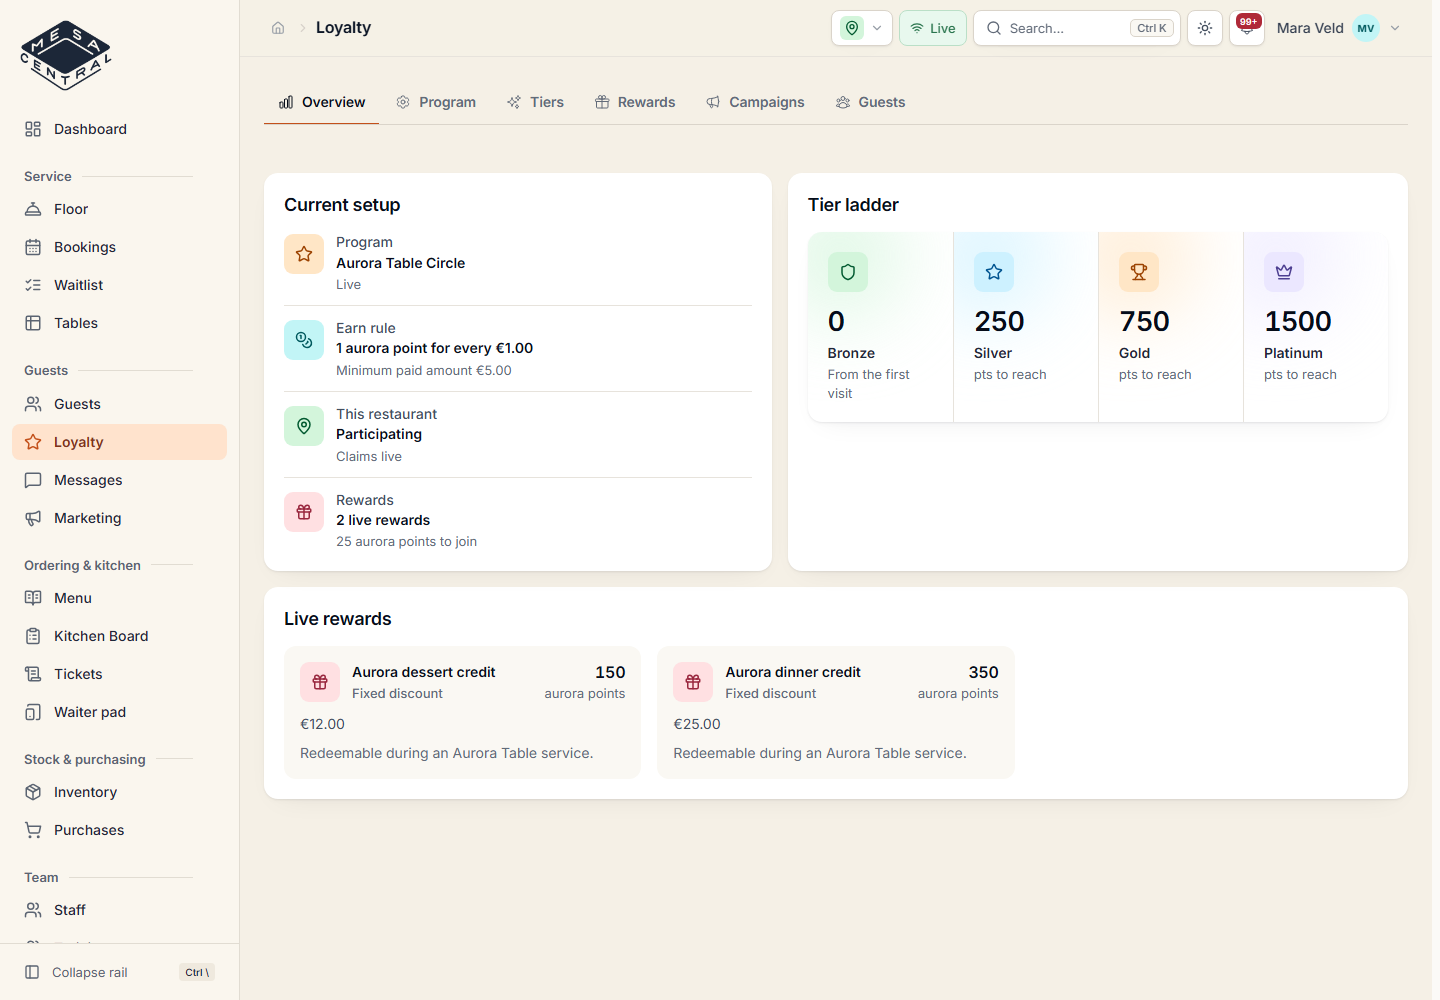Select the Gold tier trophy icon

click(x=1139, y=272)
